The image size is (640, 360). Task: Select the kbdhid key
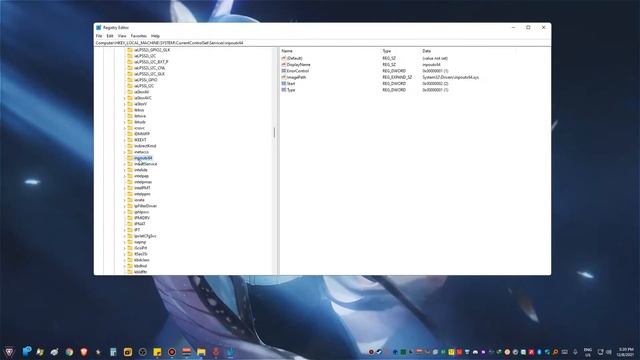140,266
